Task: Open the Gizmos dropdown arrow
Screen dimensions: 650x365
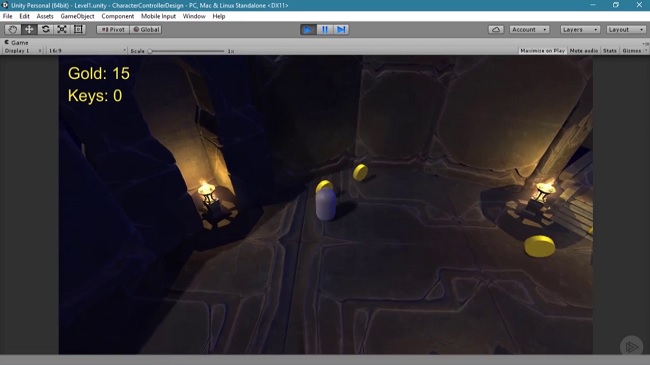Action: [646, 51]
